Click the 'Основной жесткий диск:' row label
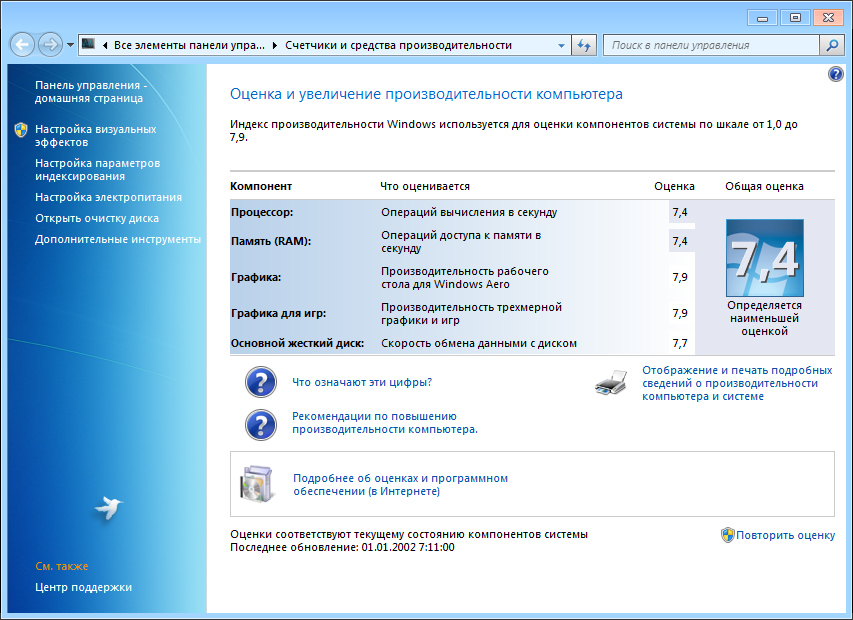The width and height of the screenshot is (853, 620). coord(297,343)
